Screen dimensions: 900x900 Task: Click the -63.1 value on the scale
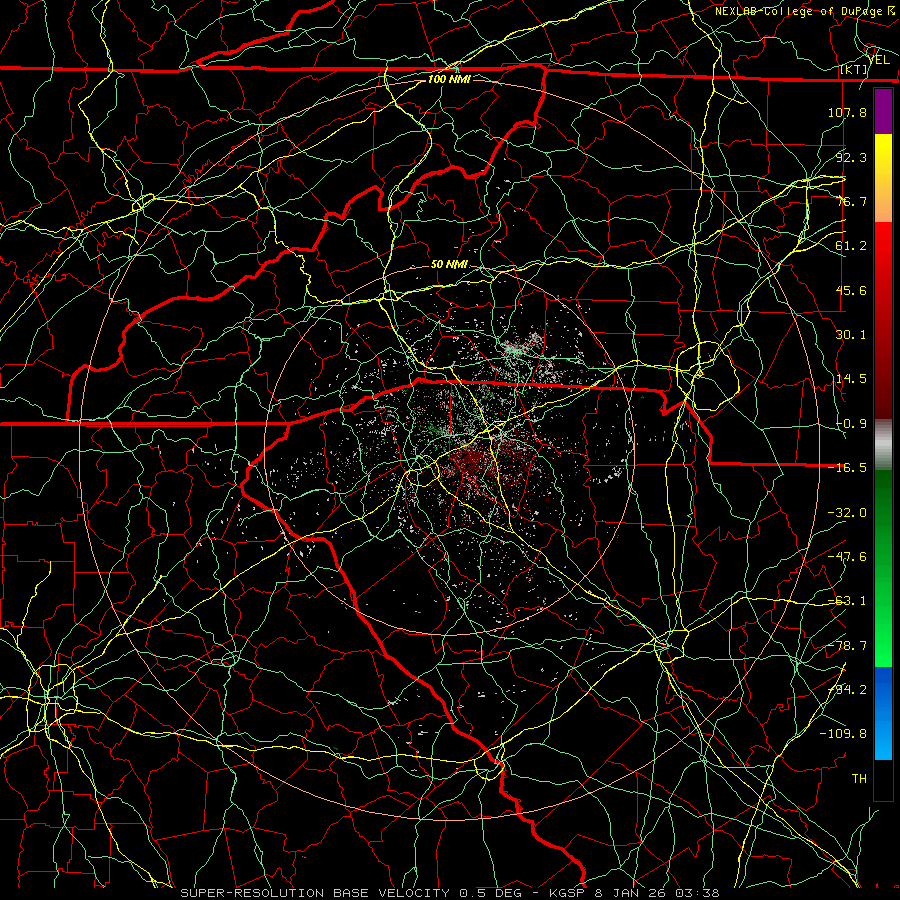click(847, 601)
